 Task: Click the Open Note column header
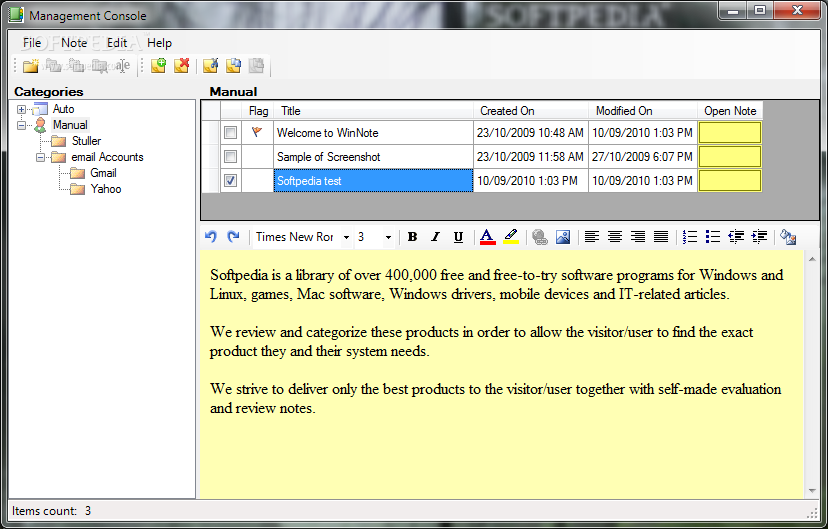point(730,111)
